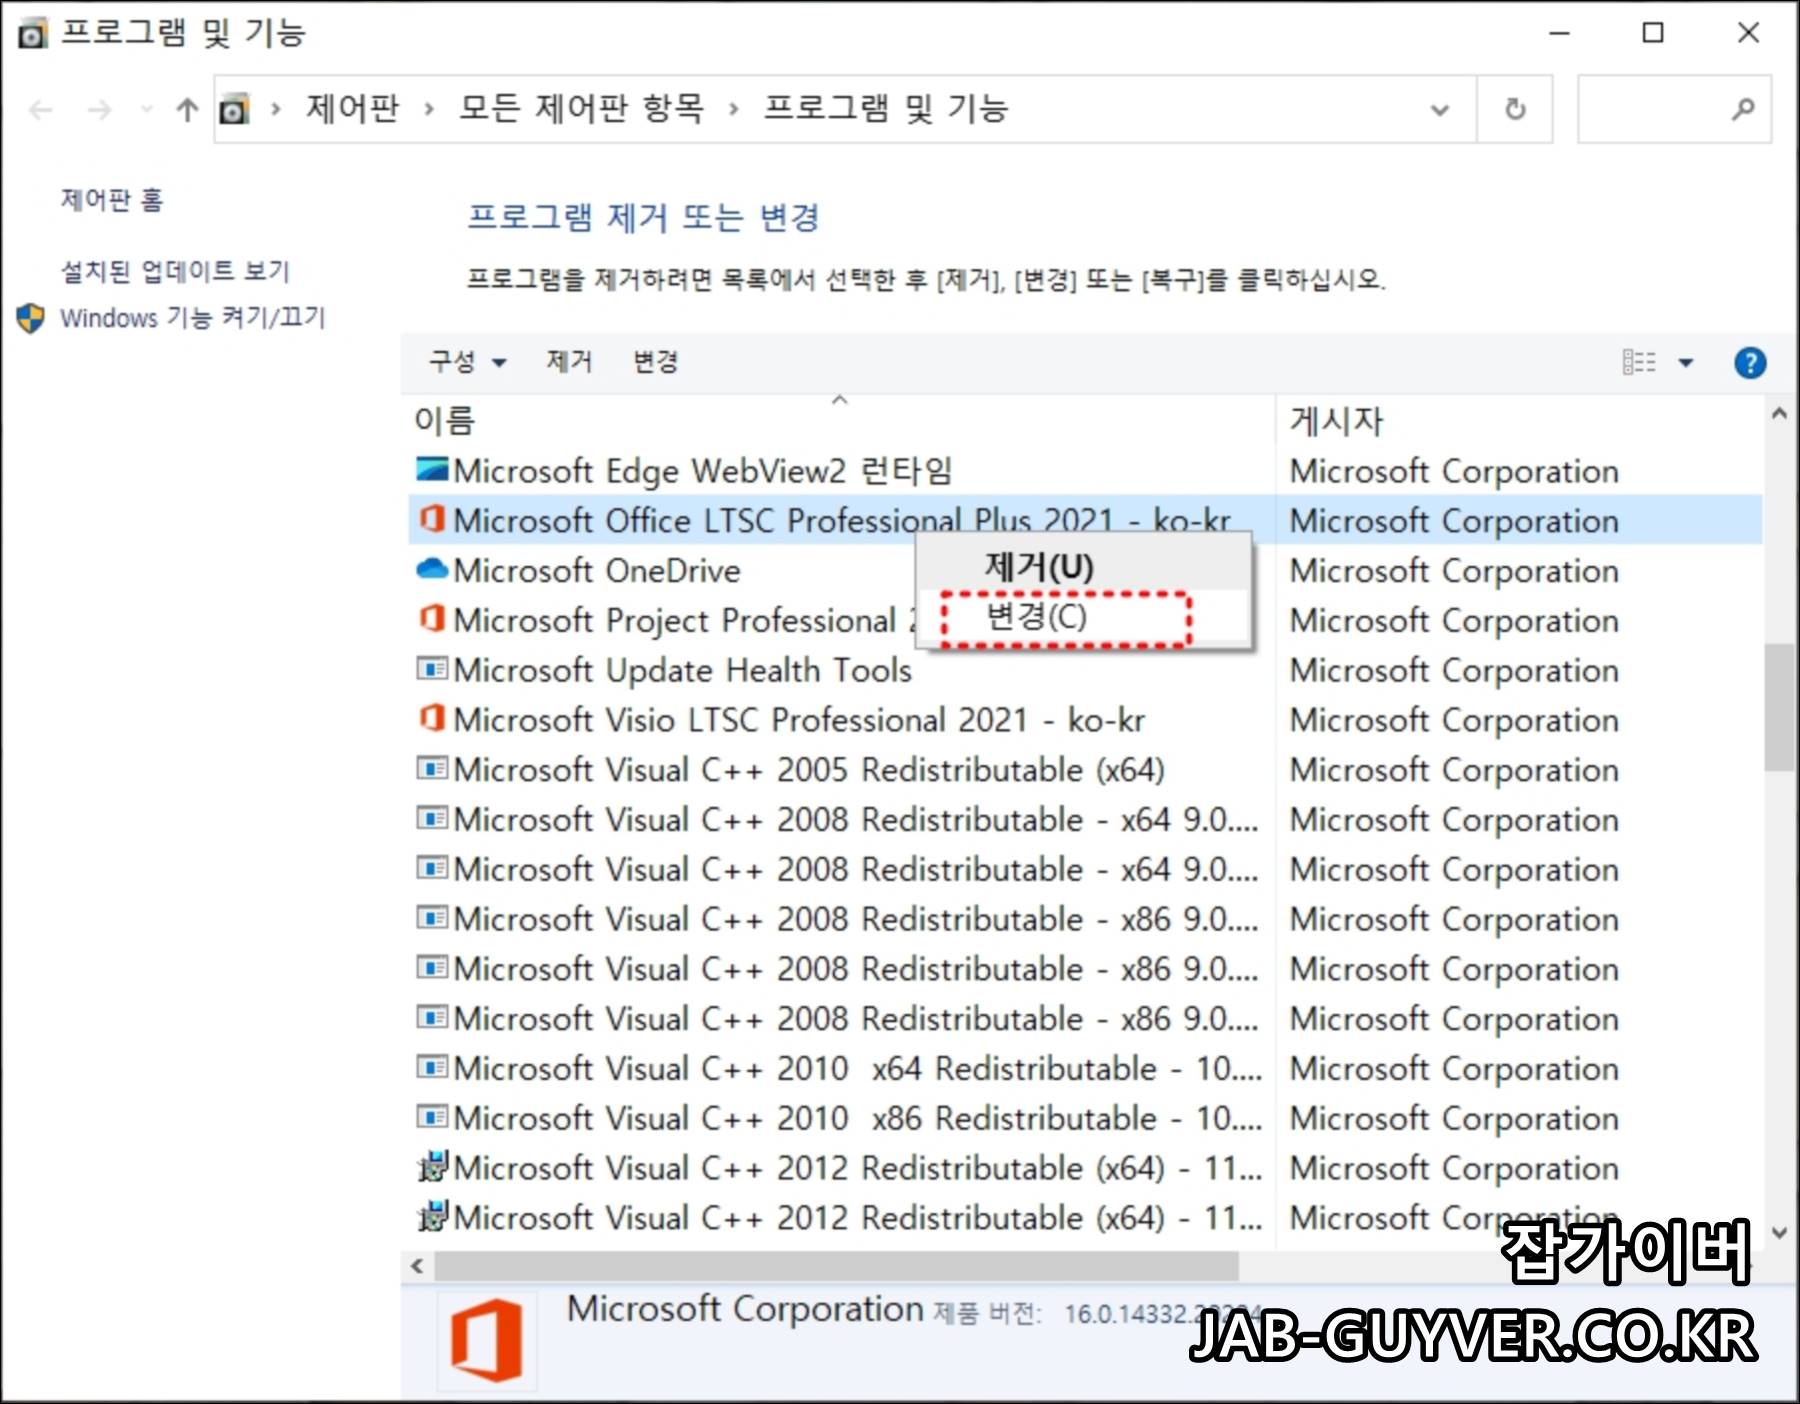1800x1404 pixels.
Task: Select Microsoft Visio LTSC Professional 2021 entry
Action: pos(799,720)
